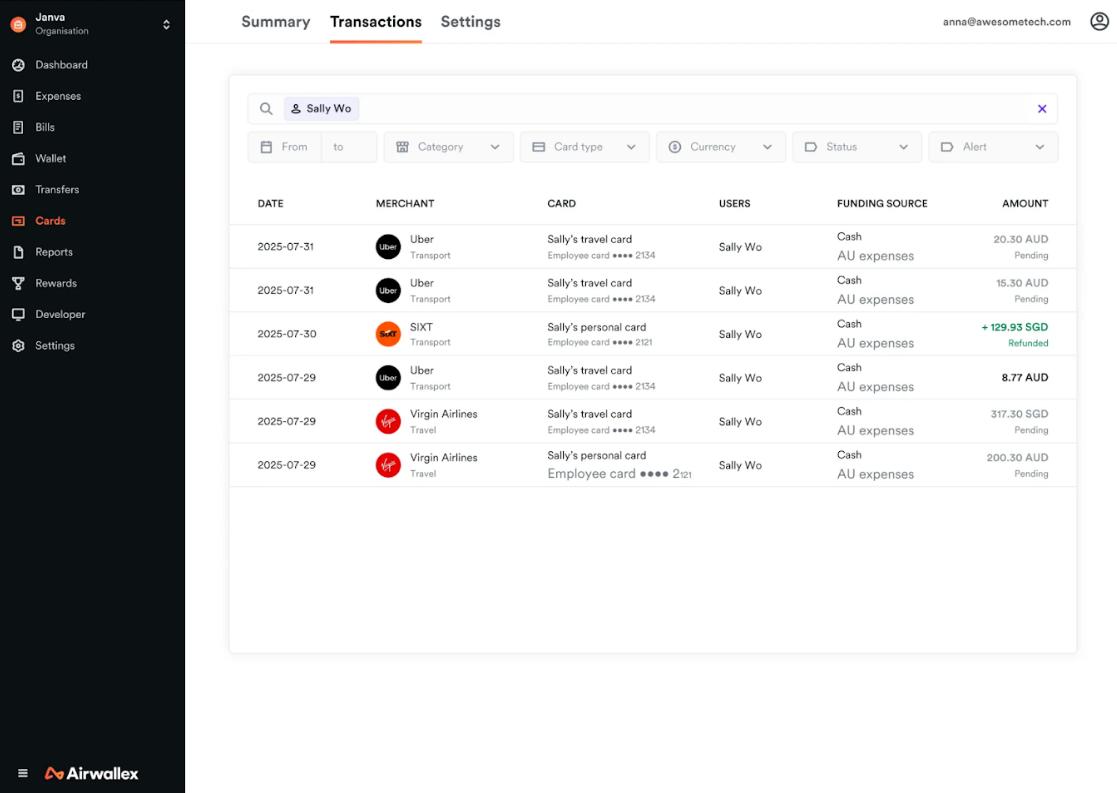Image resolution: width=1117 pixels, height=793 pixels.
Task: Switch to the Settings tab
Action: pyautogui.click(x=470, y=22)
